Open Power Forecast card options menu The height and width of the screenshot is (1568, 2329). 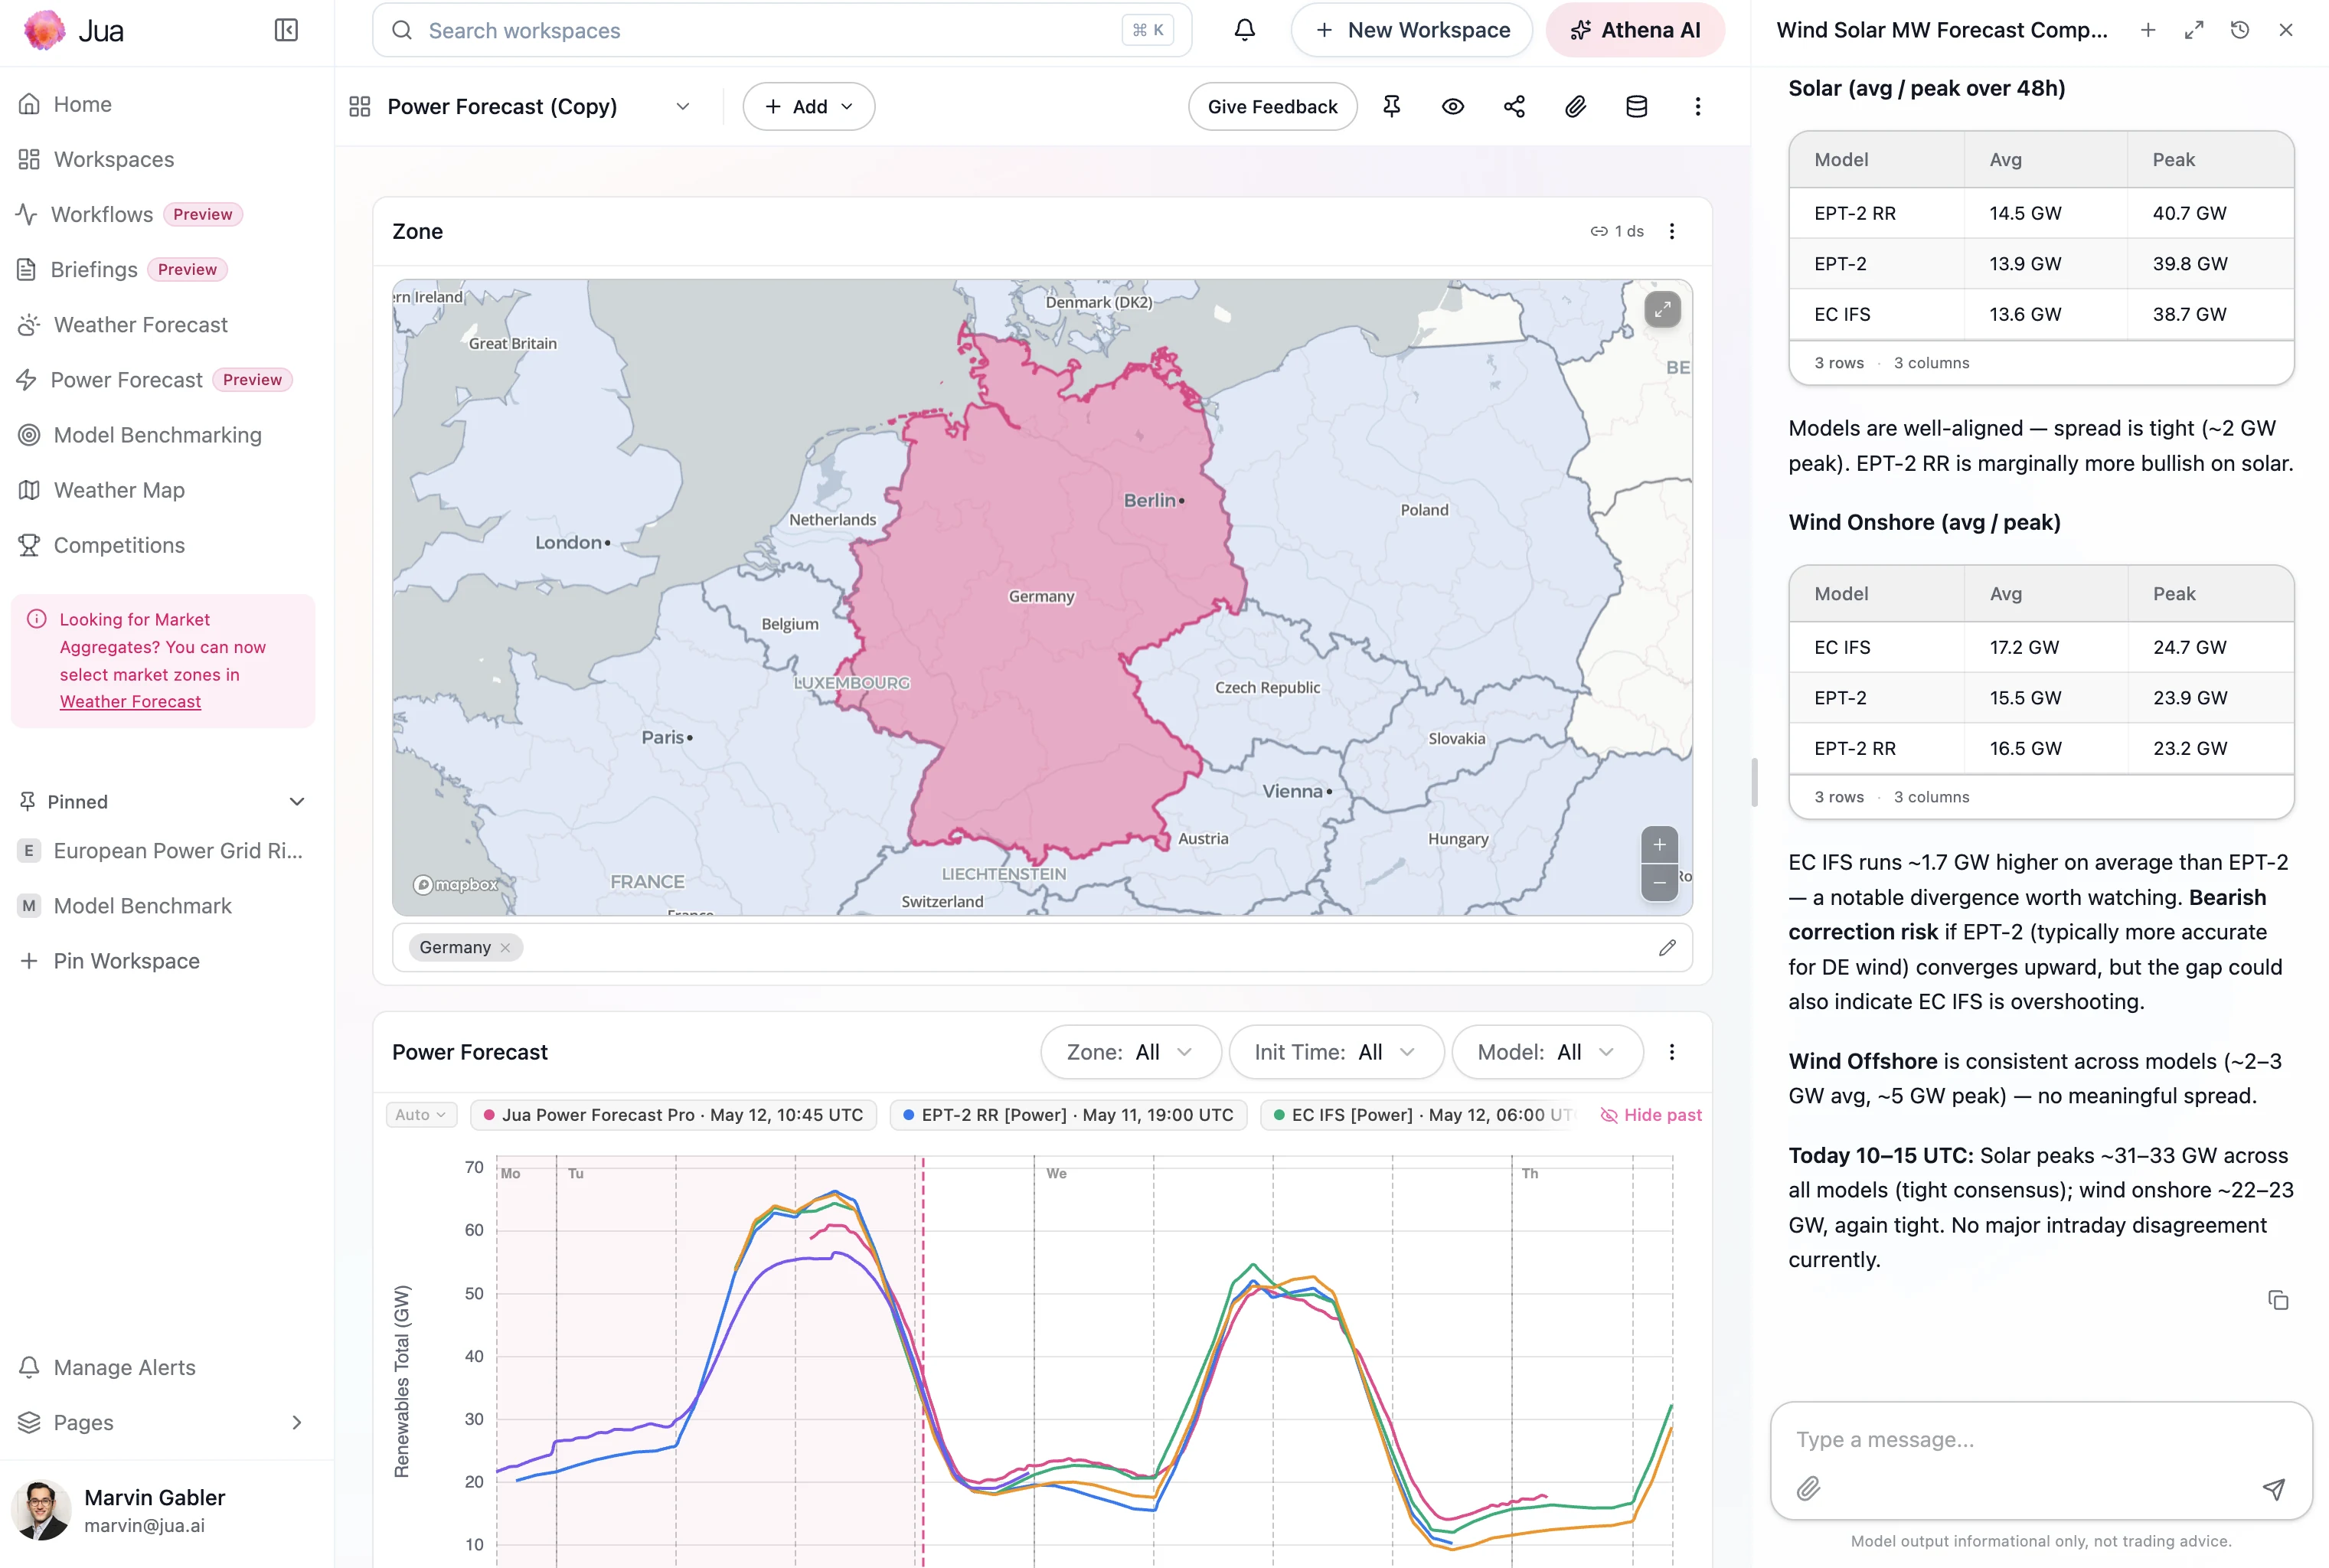pyautogui.click(x=1671, y=1052)
